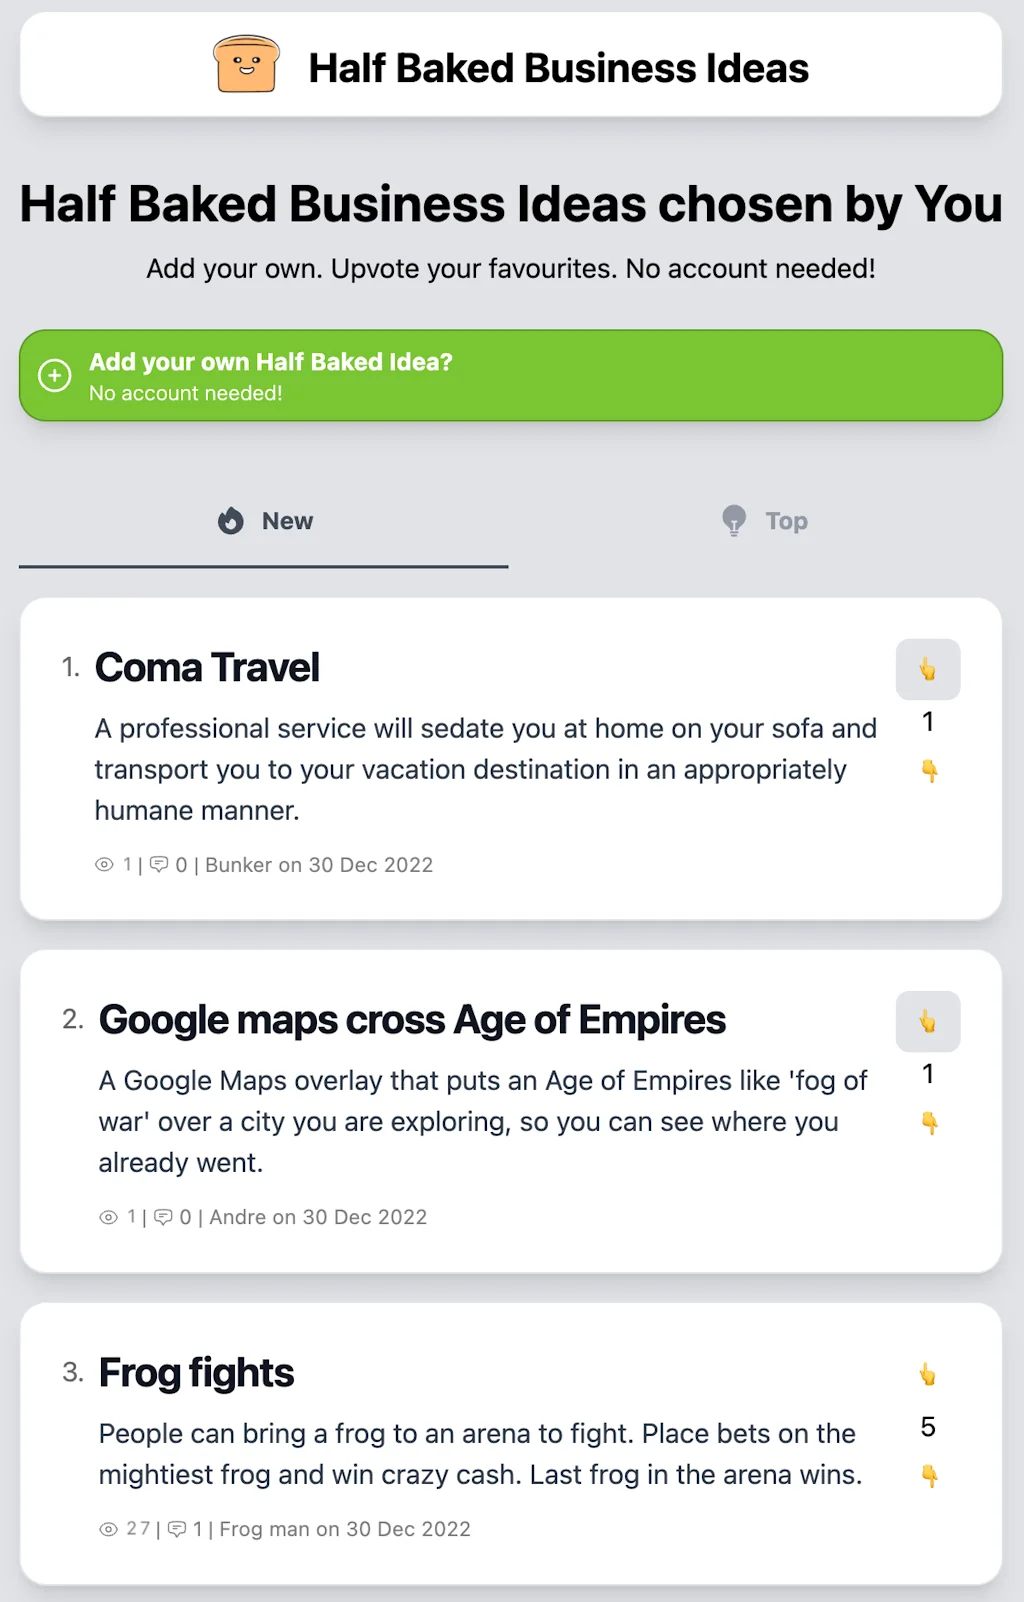
Task: Click the comment icon on Frog fights
Action: pos(177,1529)
